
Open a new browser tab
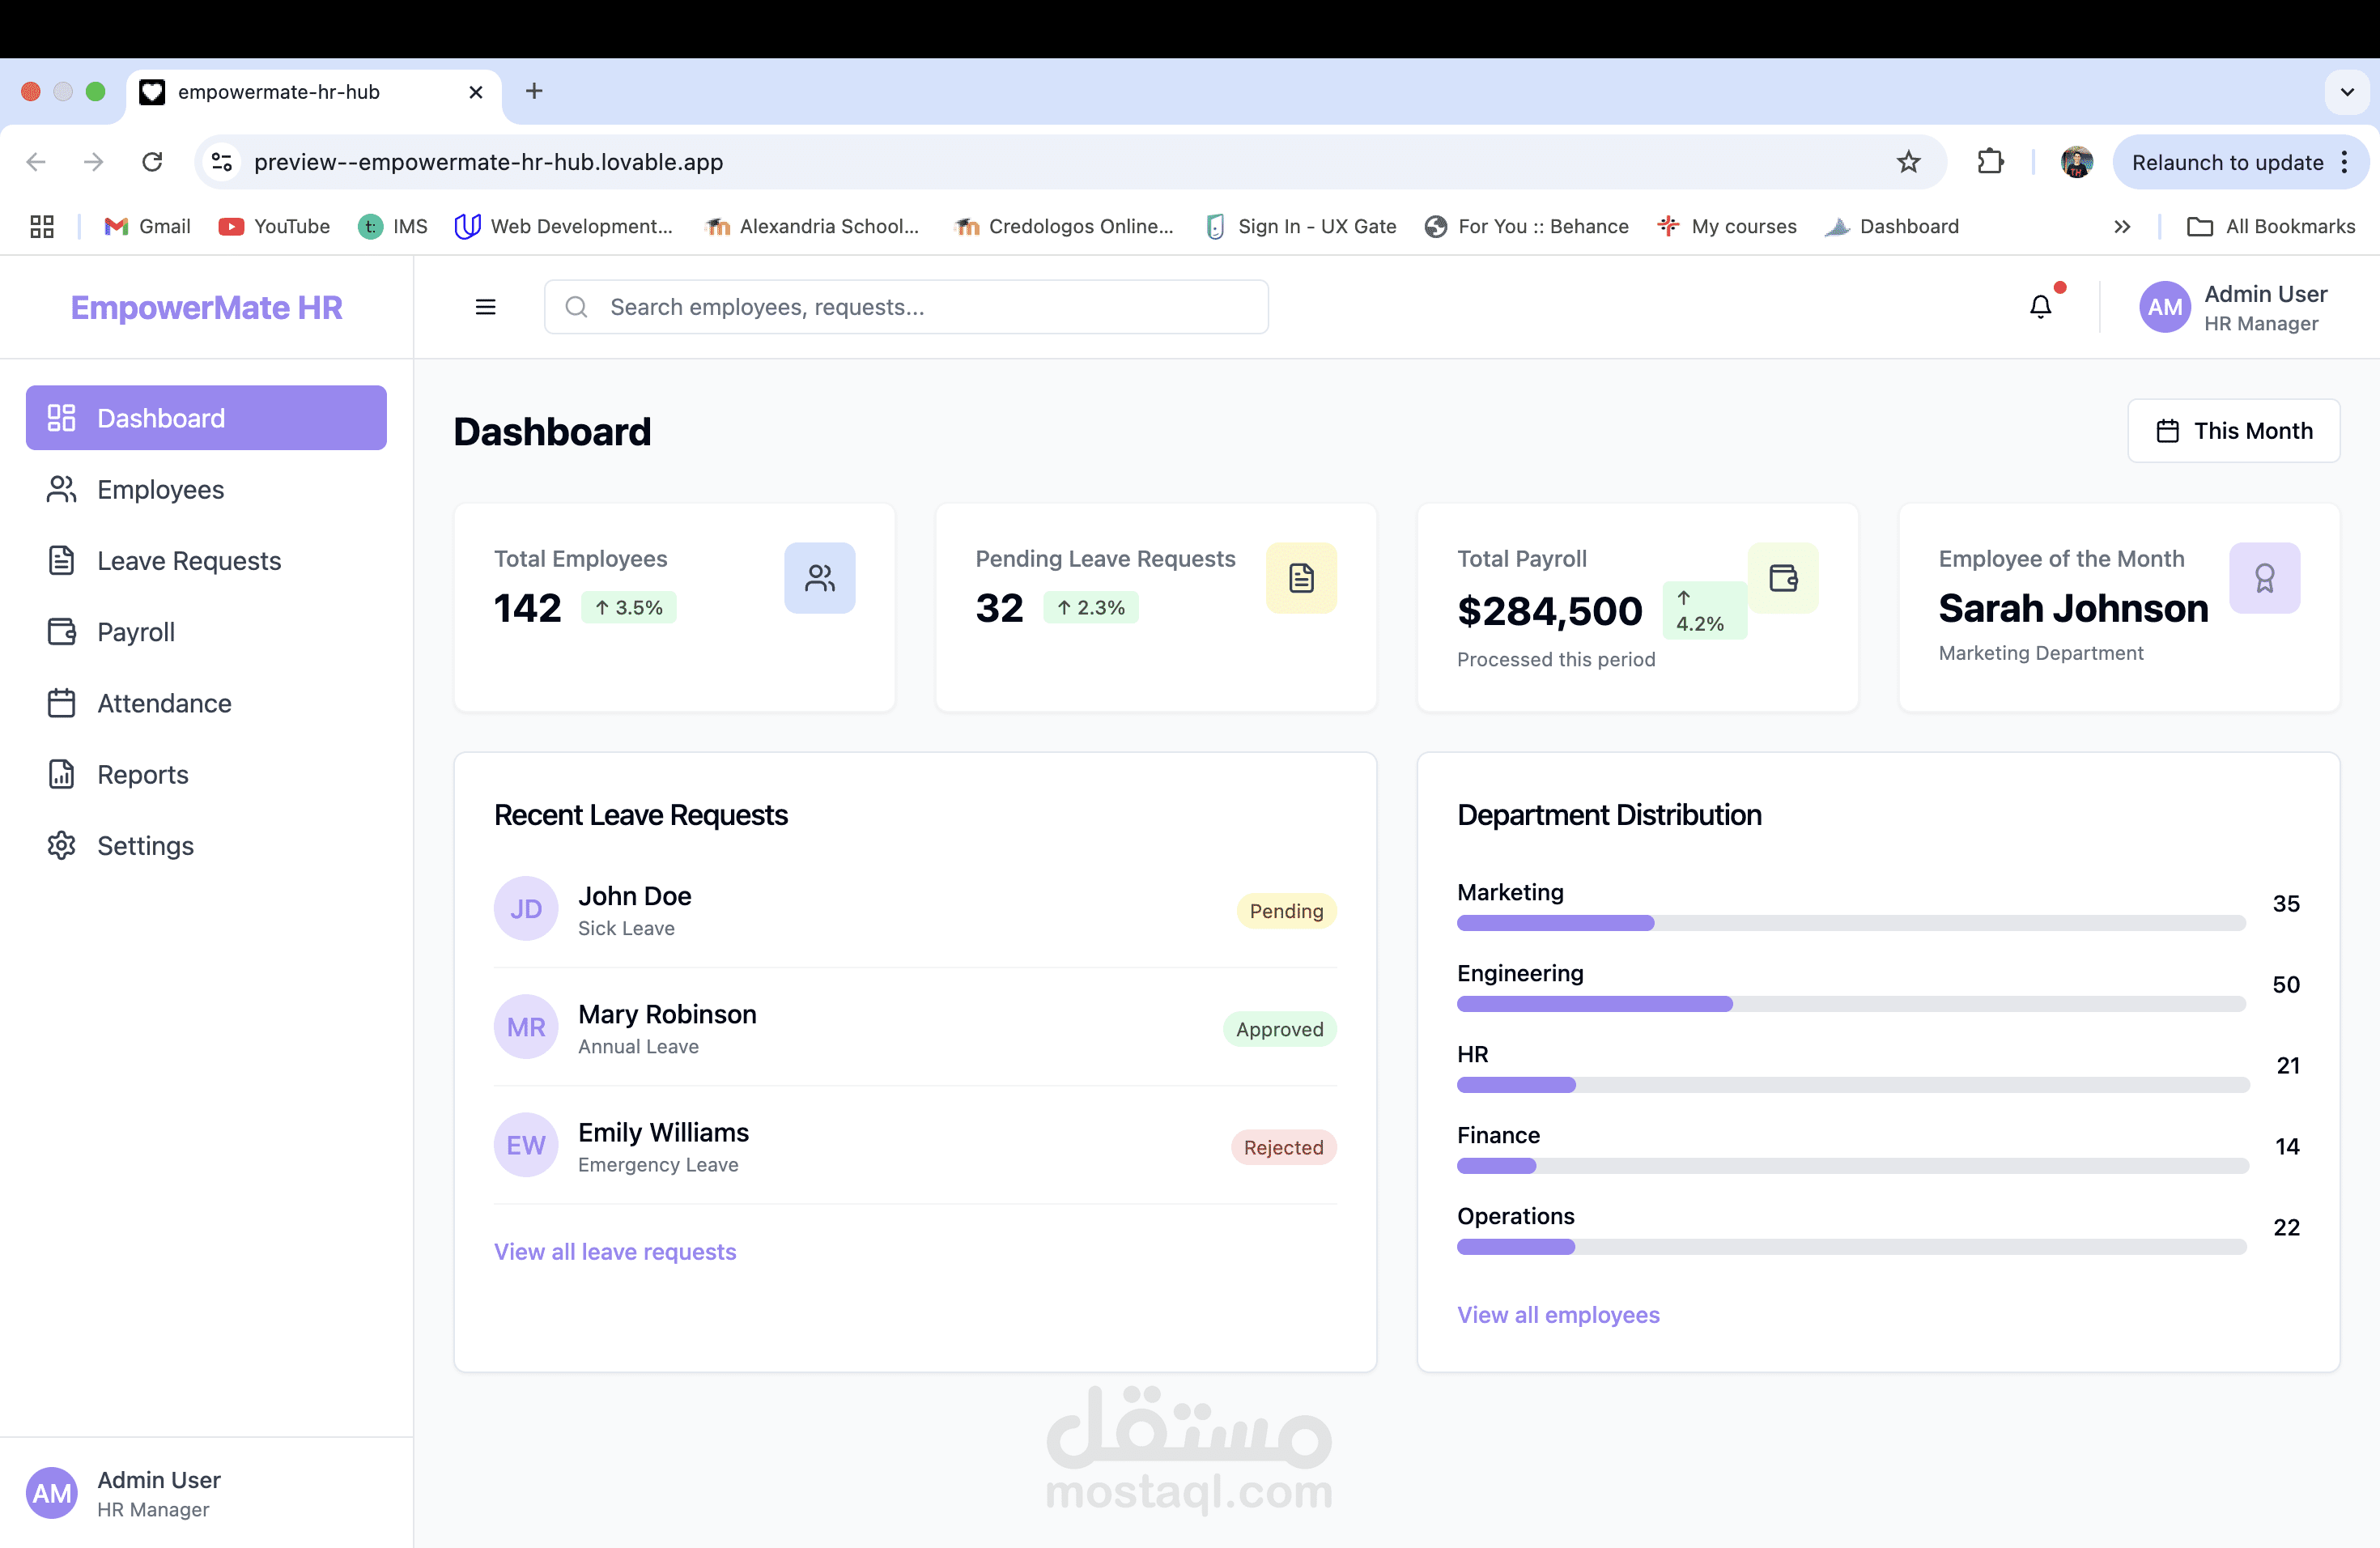[534, 91]
